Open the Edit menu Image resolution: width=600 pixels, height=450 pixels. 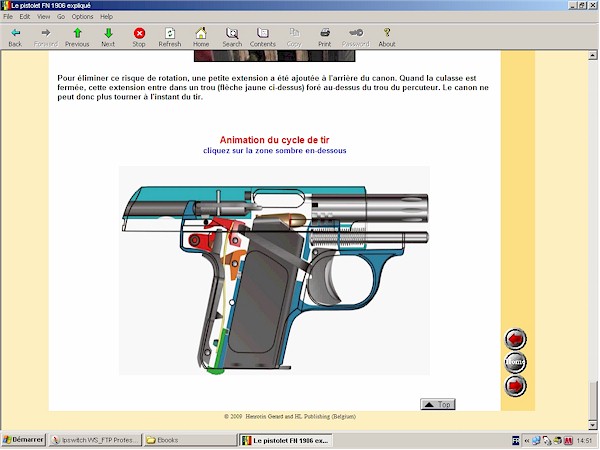[x=24, y=16]
